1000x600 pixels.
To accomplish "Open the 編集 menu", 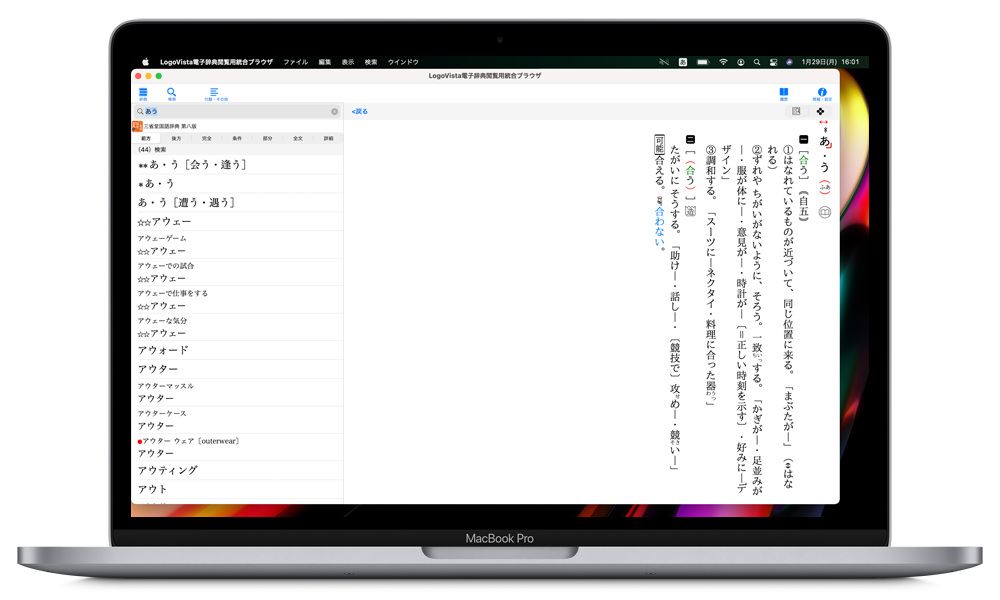I will pyautogui.click(x=325, y=62).
